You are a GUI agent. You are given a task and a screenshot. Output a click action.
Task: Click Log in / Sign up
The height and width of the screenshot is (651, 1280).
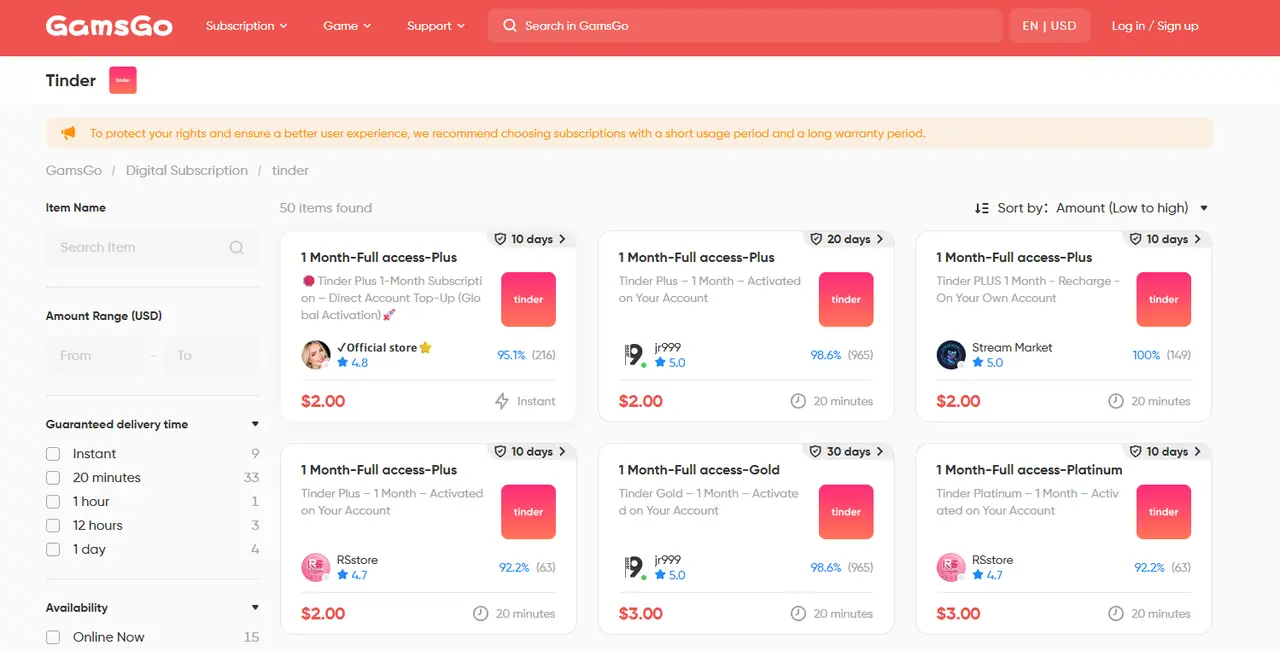(1155, 26)
